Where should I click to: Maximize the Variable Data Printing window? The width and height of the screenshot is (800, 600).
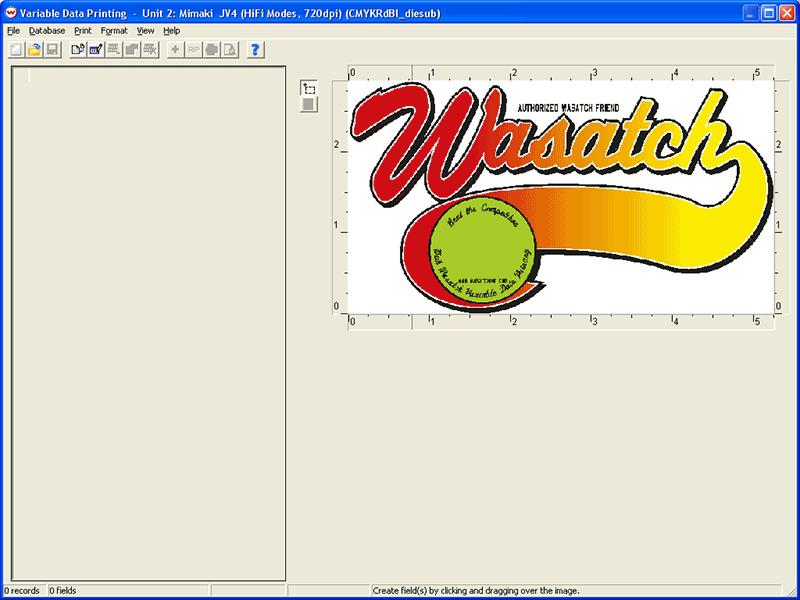(x=769, y=13)
